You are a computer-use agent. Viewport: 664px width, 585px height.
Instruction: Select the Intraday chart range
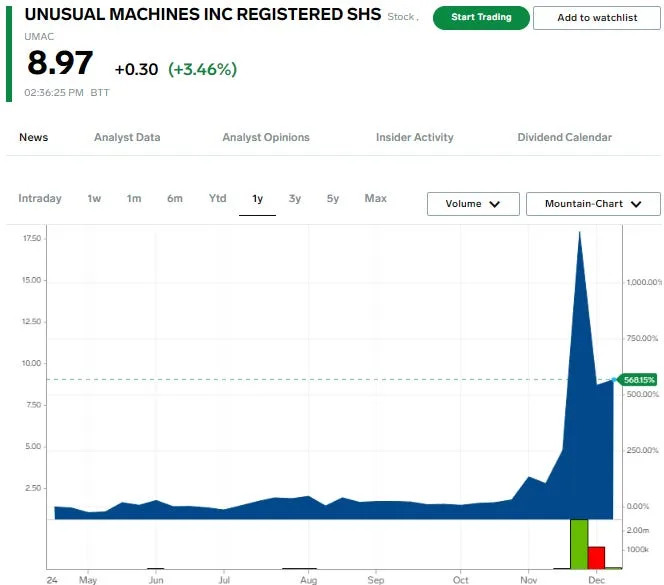click(40, 198)
